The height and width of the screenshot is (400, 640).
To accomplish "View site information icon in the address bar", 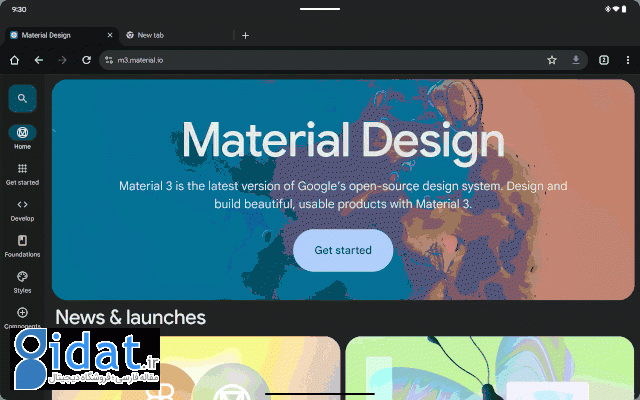I will coord(109,60).
